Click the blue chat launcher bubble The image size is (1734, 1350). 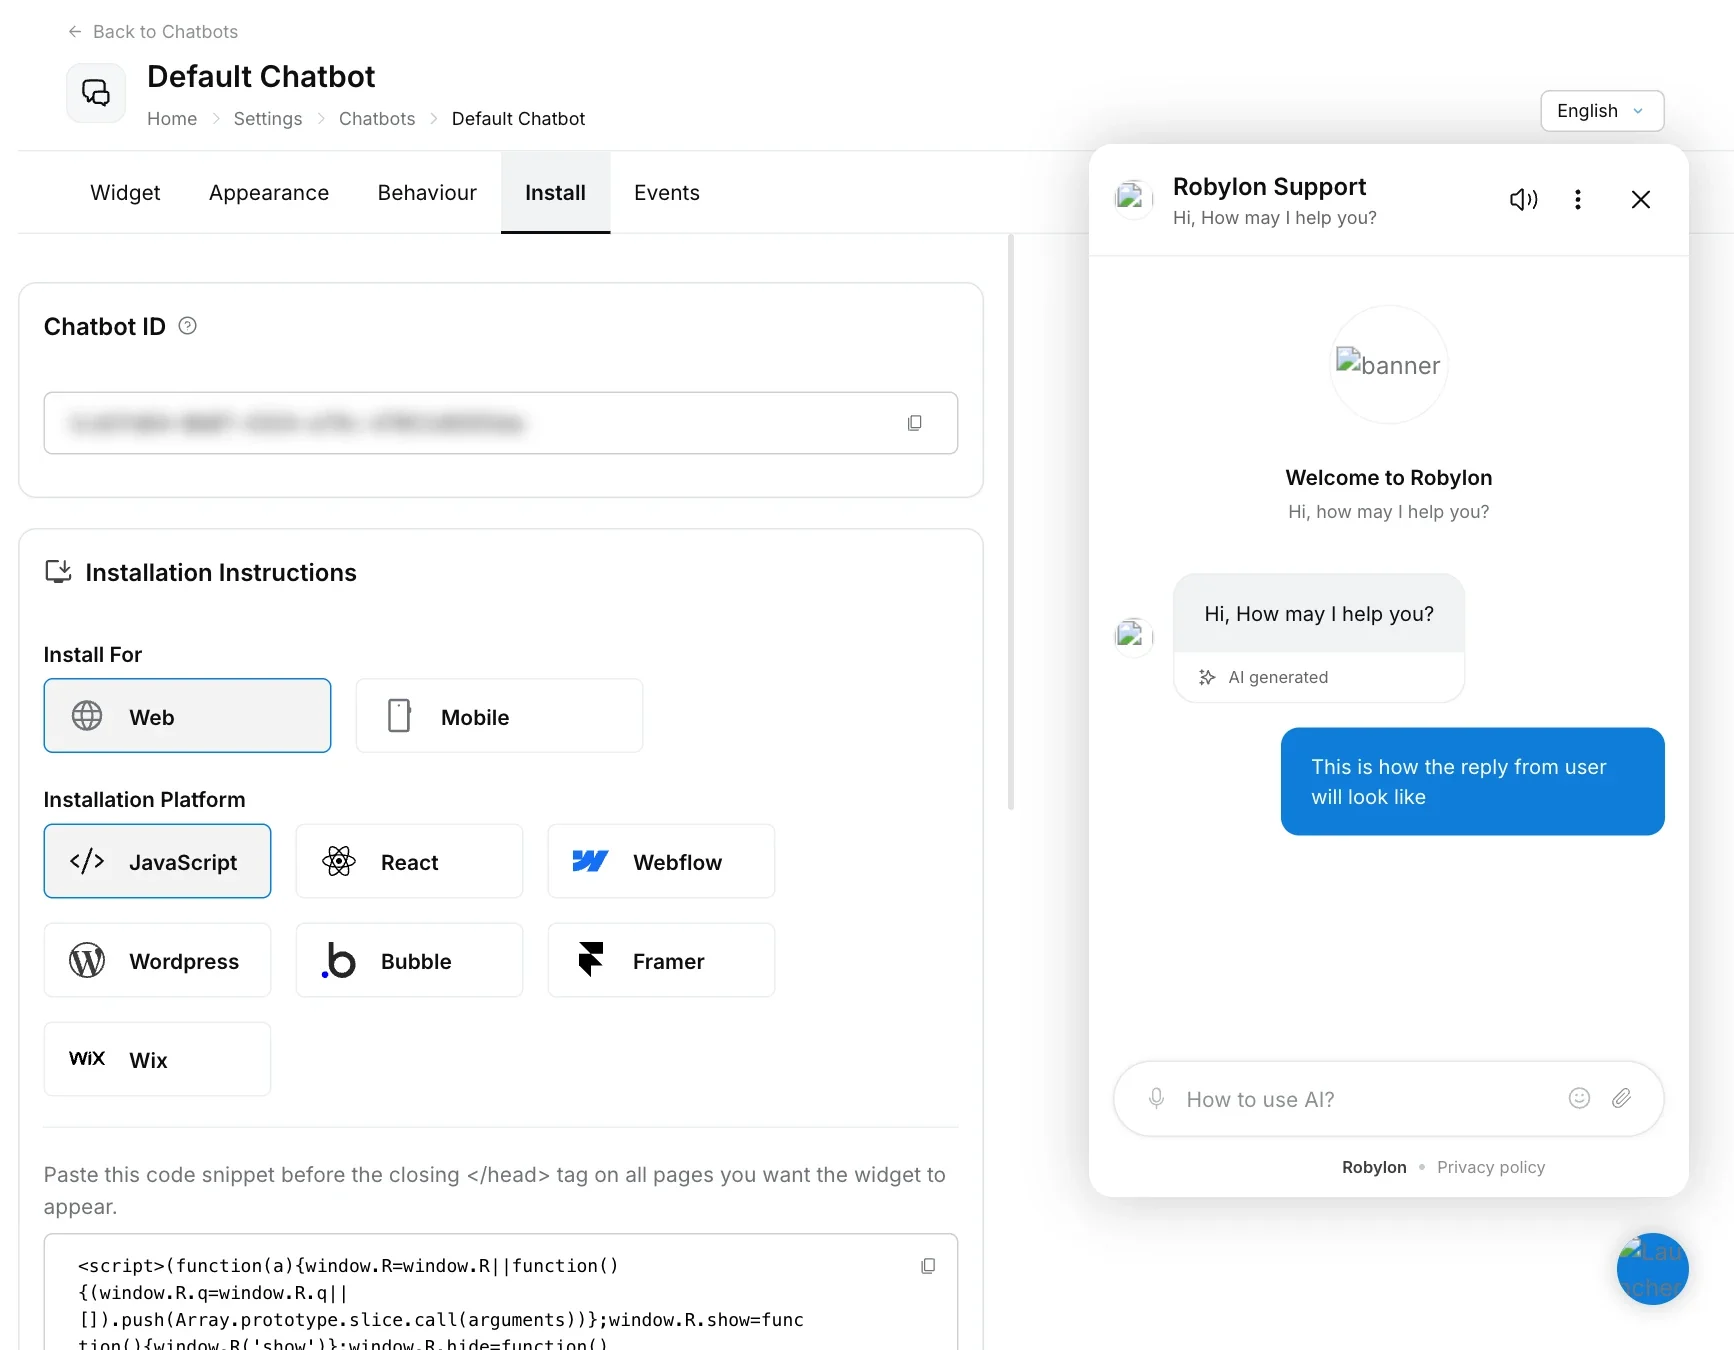point(1652,1268)
